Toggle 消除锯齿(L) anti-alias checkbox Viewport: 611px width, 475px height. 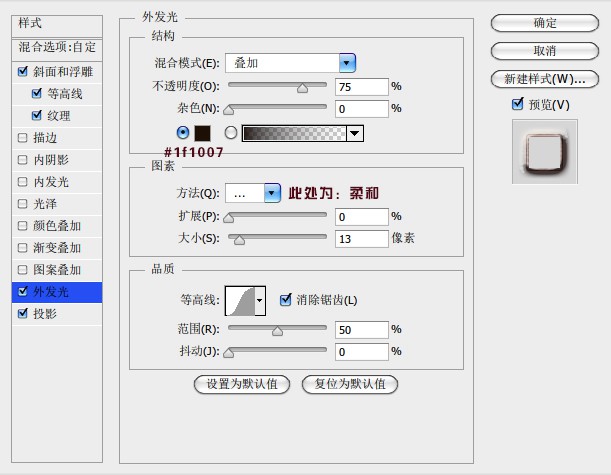click(x=286, y=300)
